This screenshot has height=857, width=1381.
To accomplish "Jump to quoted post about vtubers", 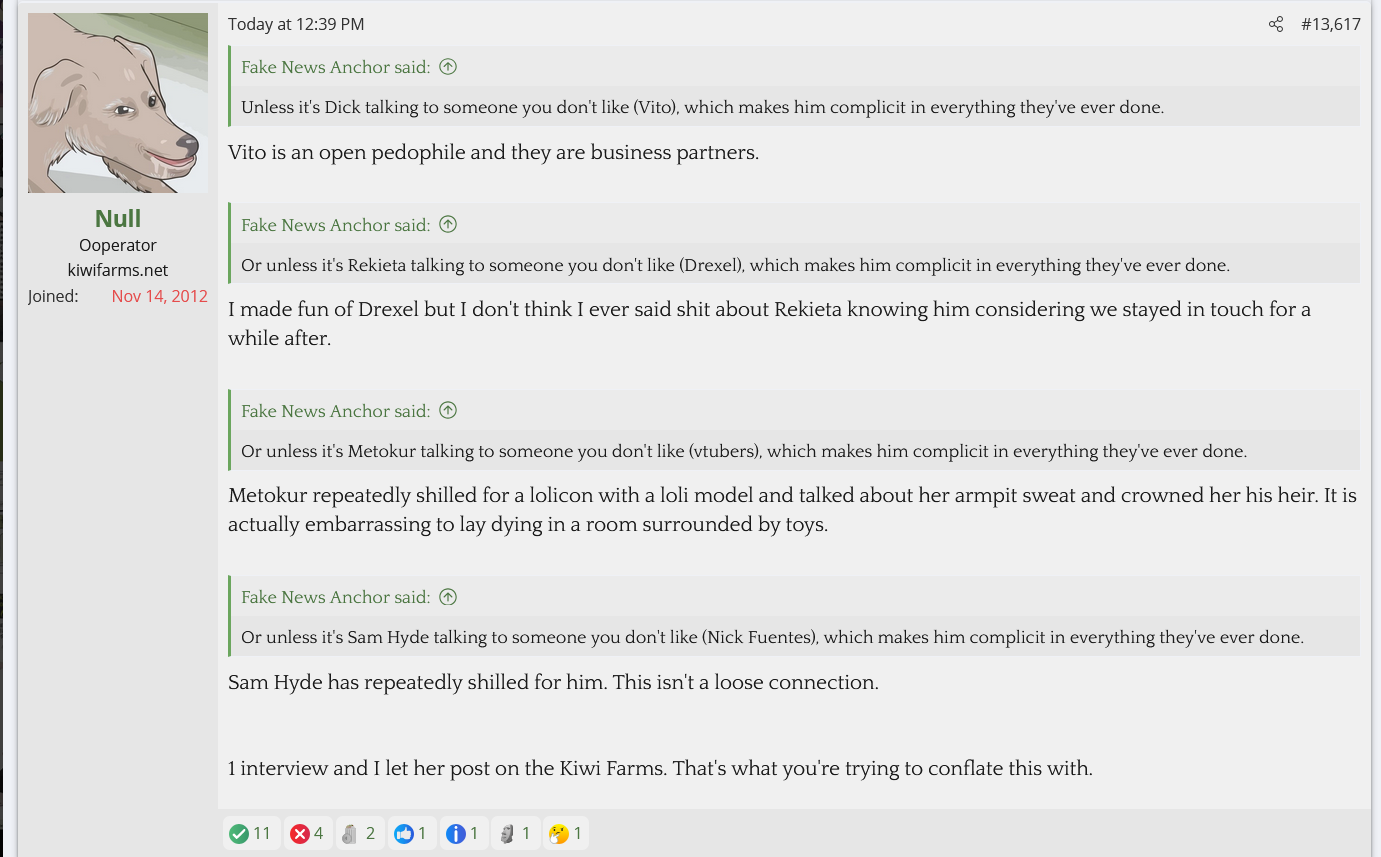I will click(448, 411).
